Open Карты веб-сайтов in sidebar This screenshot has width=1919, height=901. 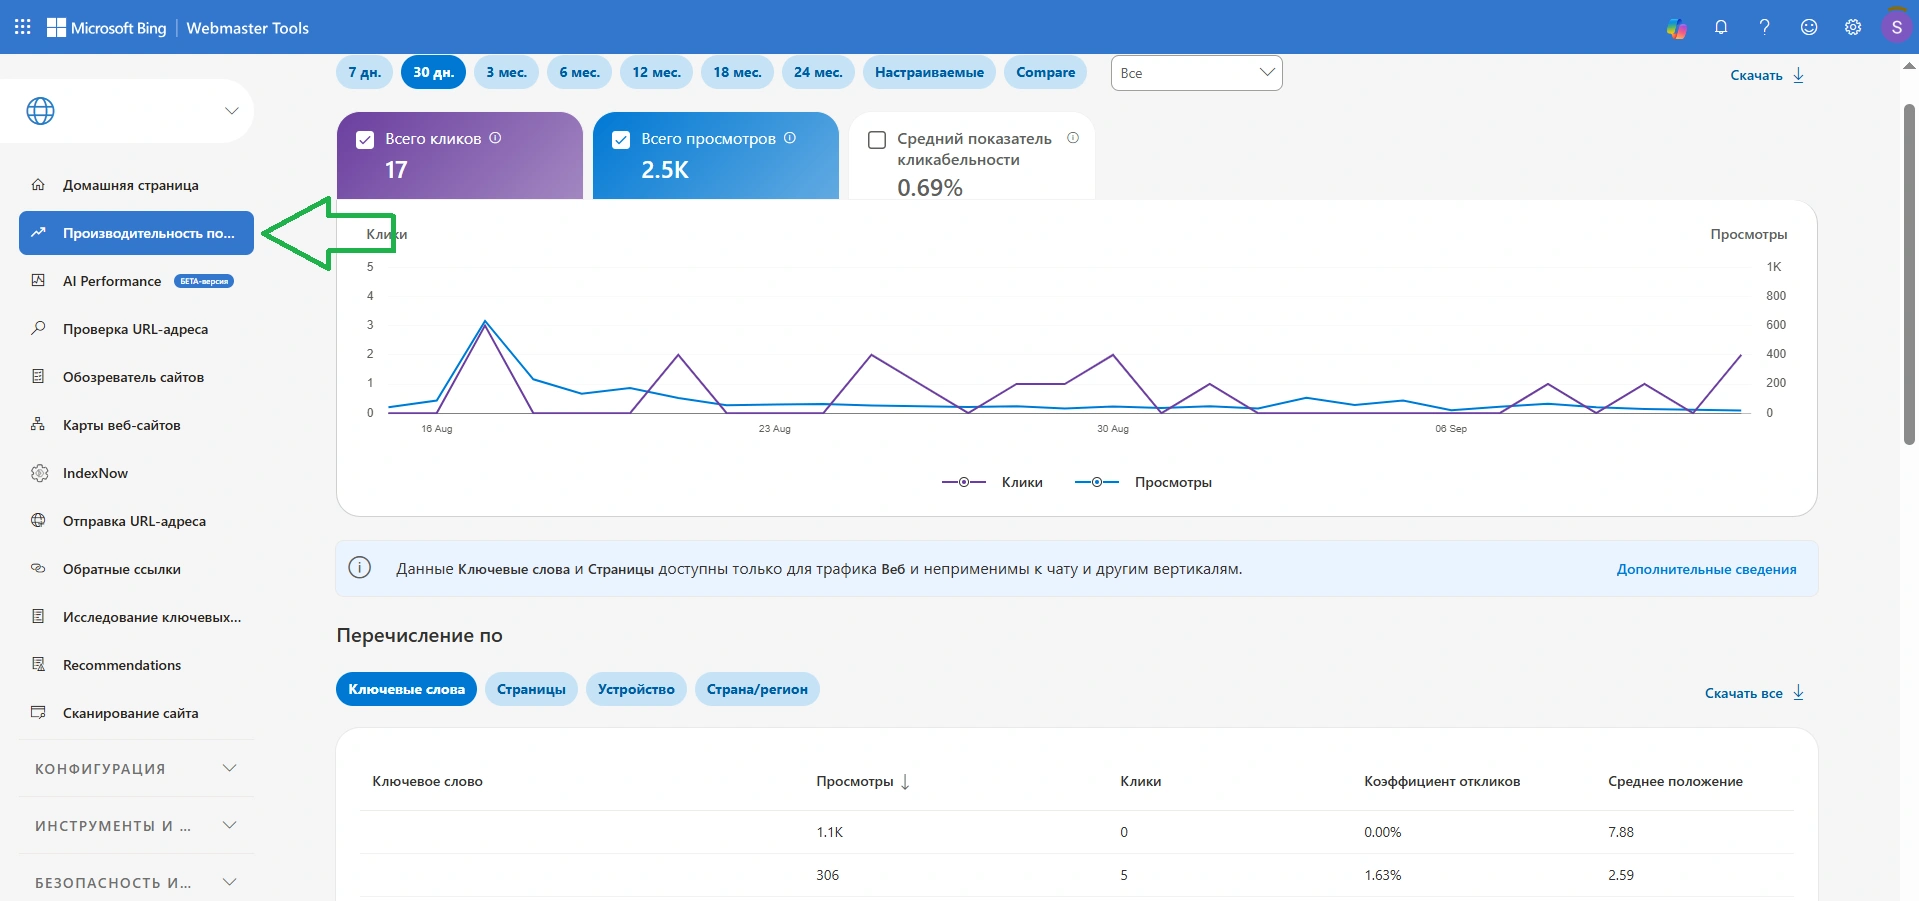[136, 425]
